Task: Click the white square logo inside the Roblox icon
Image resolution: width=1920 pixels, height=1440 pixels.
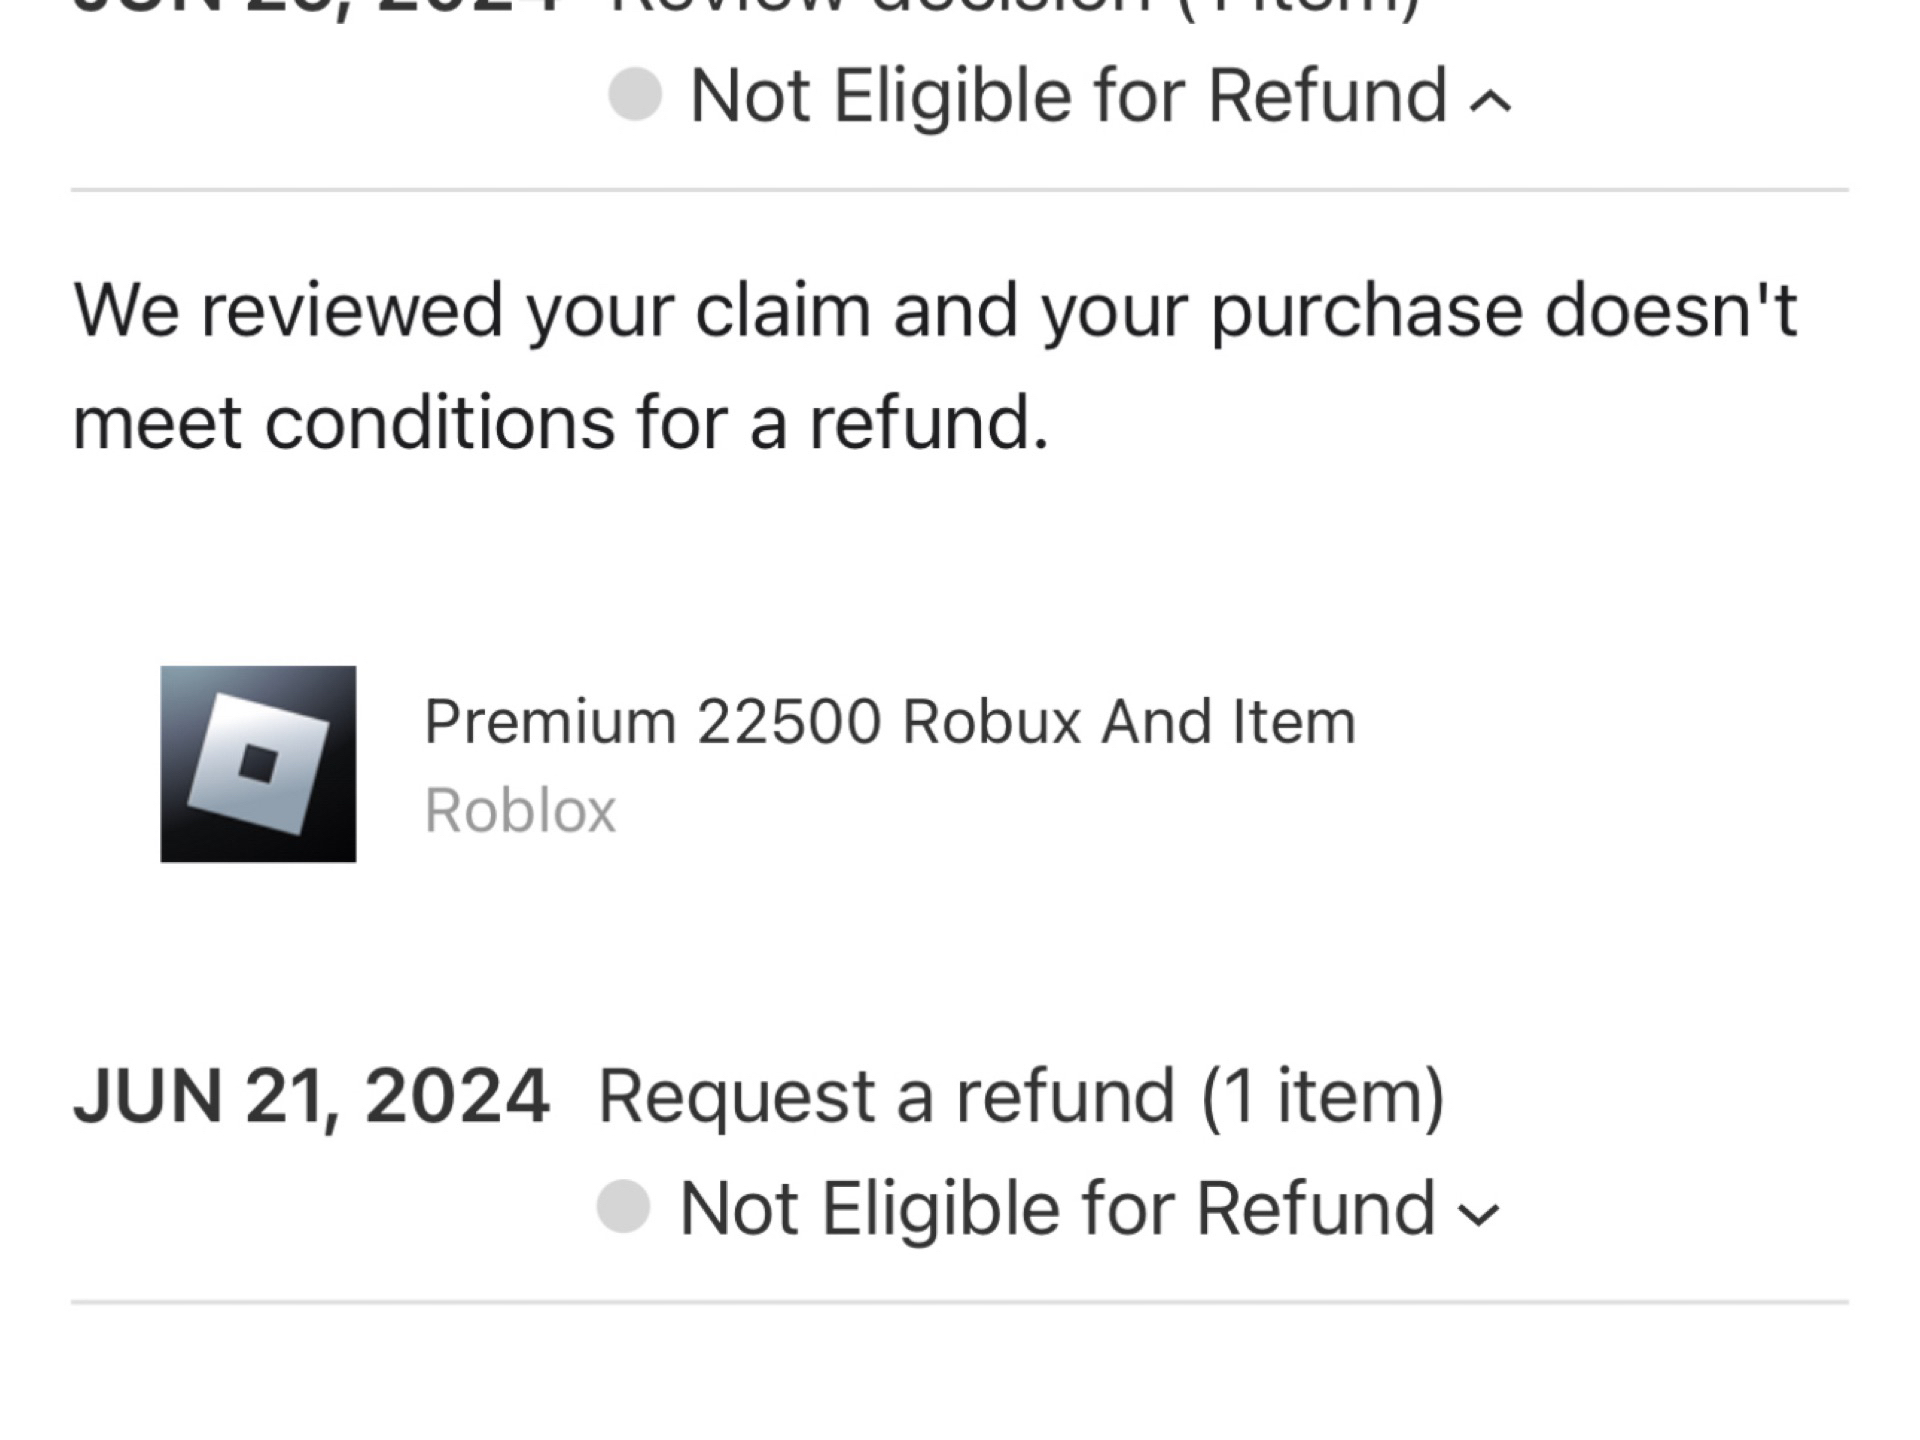Action: (x=258, y=764)
